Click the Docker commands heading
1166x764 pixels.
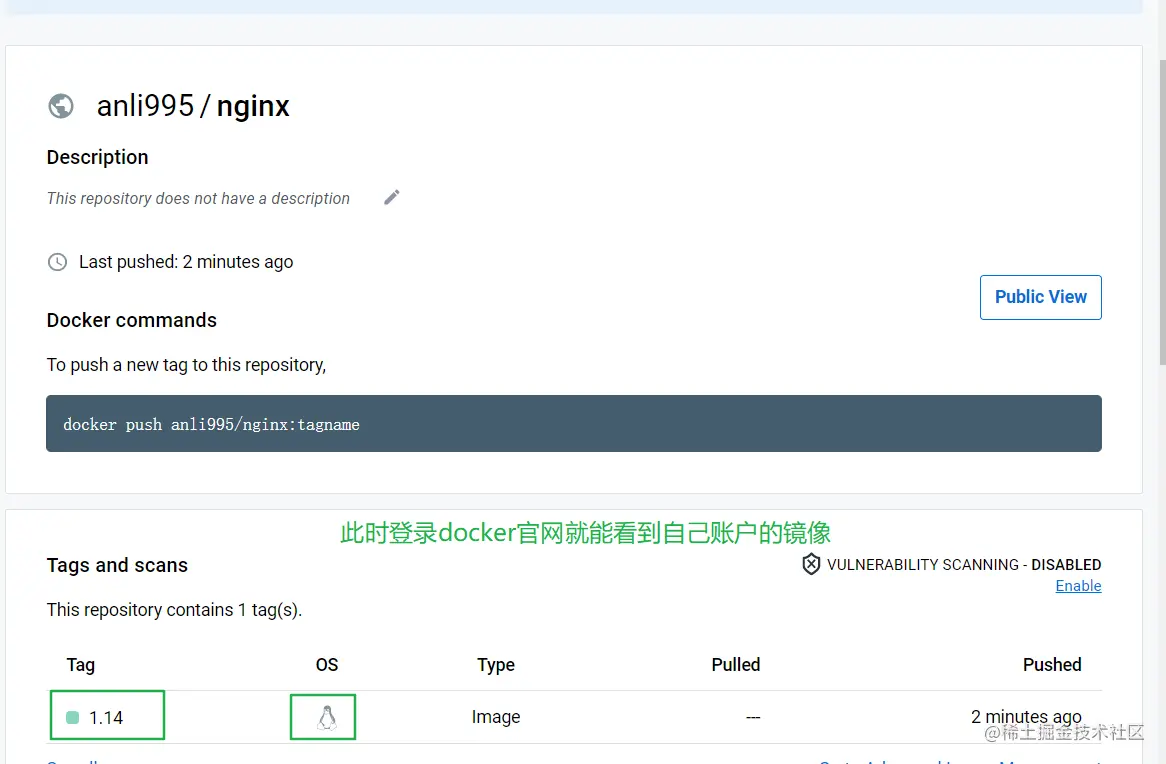[x=132, y=320]
